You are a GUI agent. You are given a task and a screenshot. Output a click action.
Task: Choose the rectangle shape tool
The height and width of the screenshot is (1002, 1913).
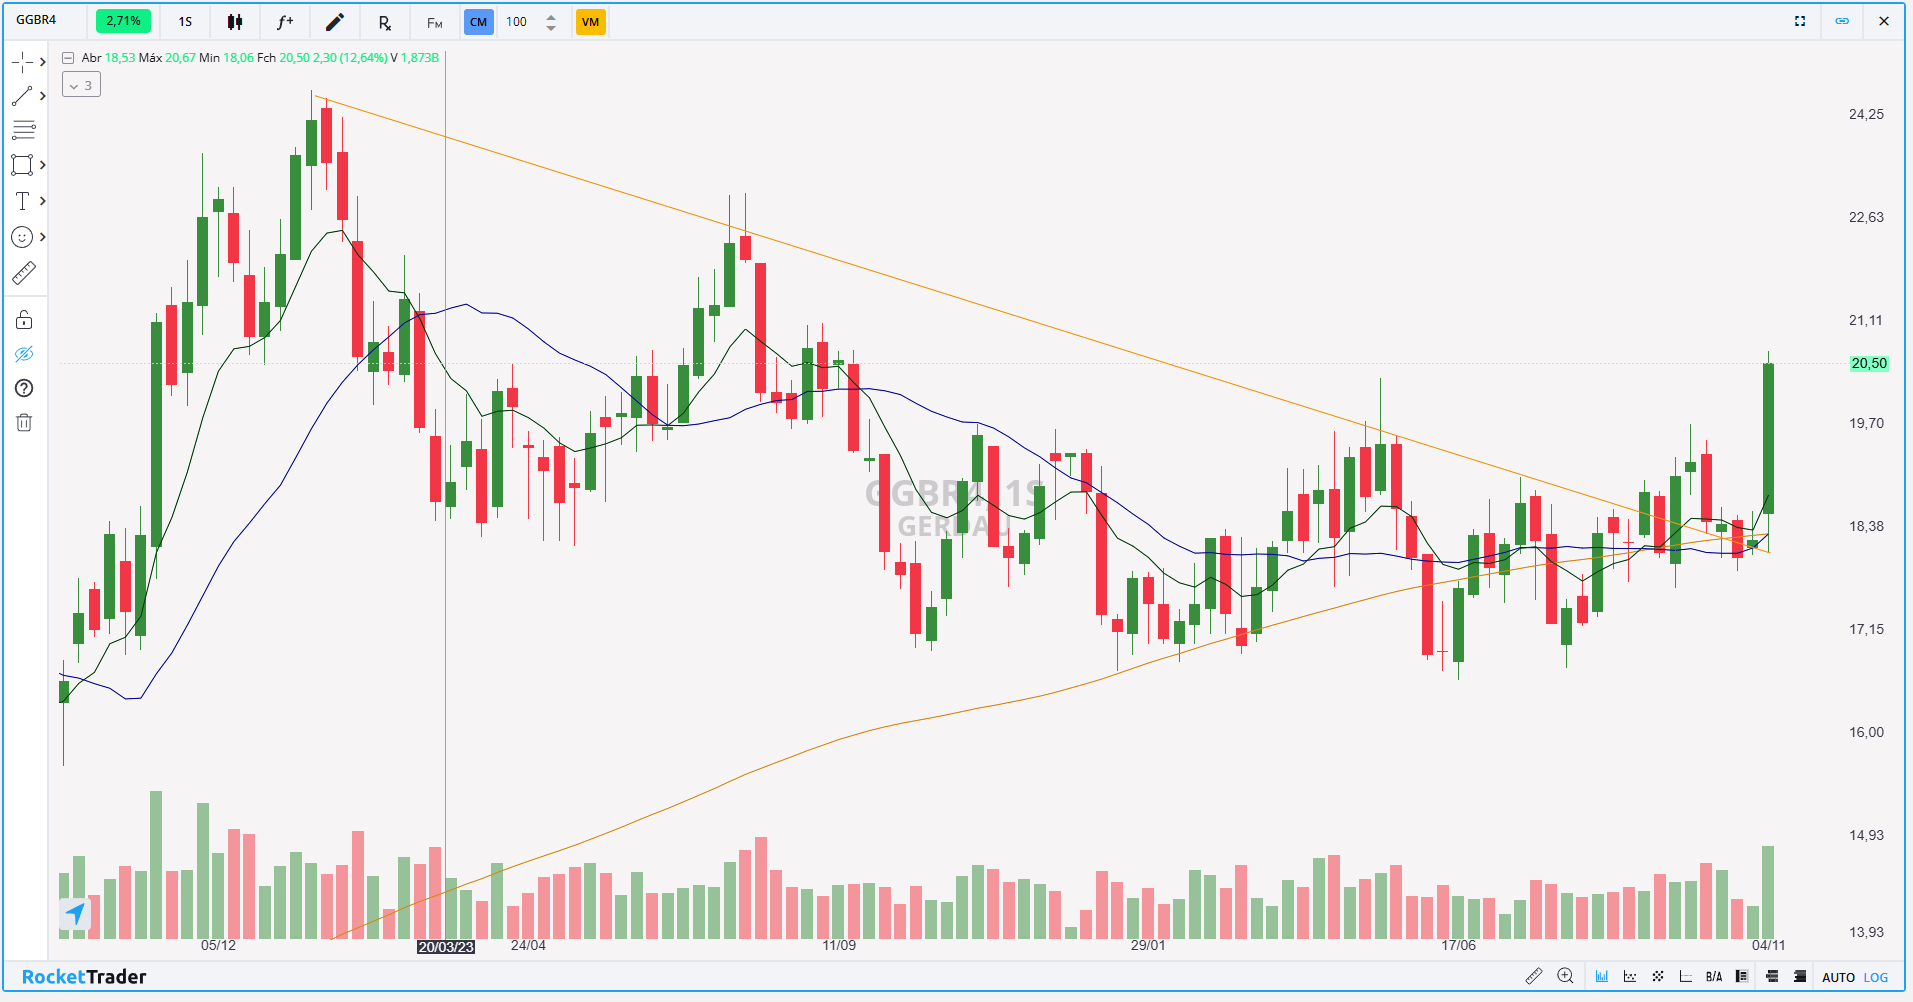(22, 165)
